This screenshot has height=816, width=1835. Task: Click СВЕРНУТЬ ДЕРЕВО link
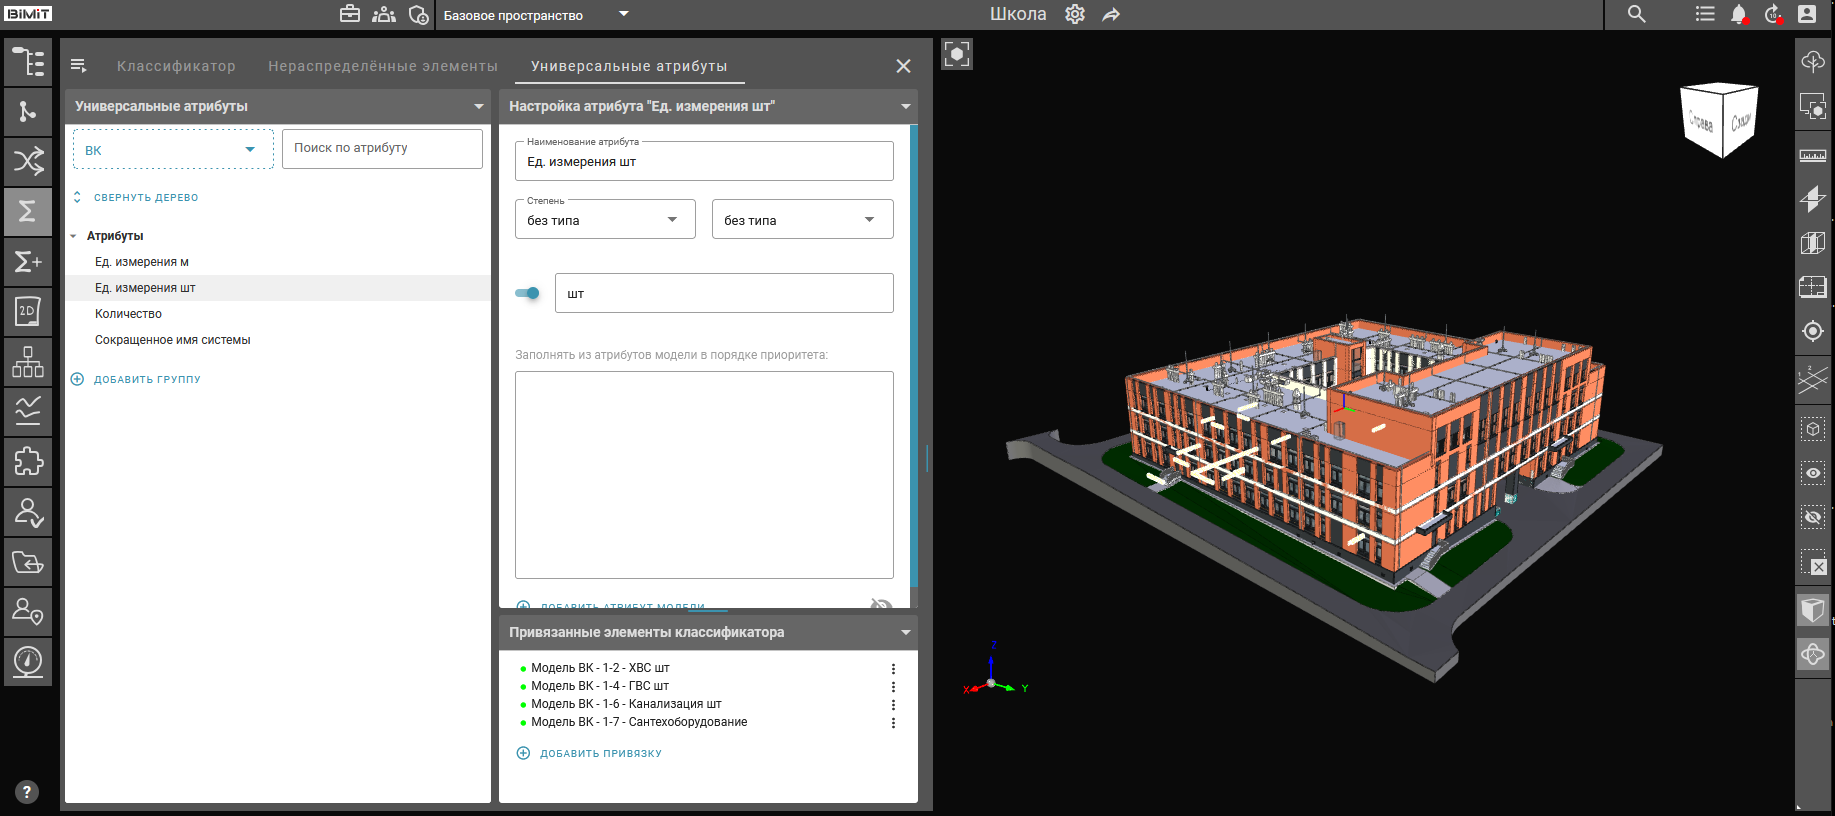[146, 198]
